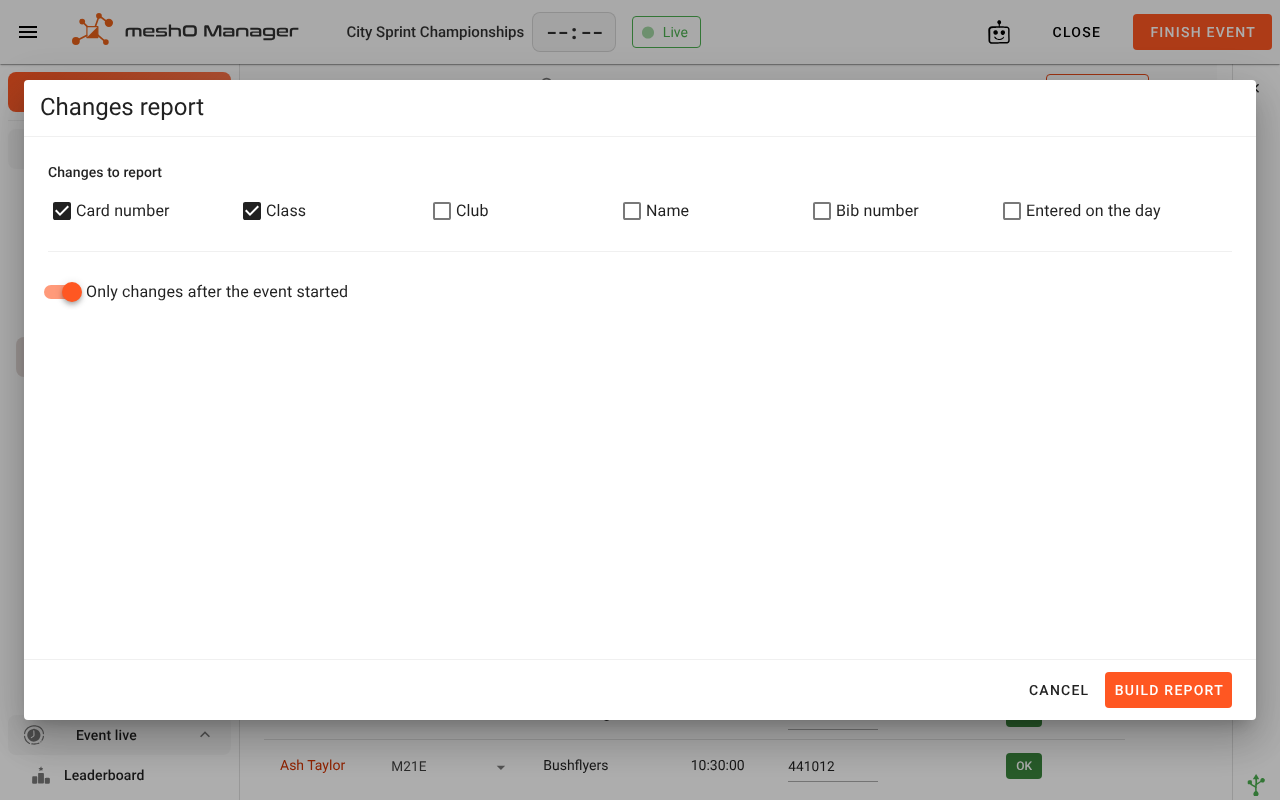The image size is (1280, 800).
Task: Open class dropdown for Ash Taylor
Action: tap(501, 767)
